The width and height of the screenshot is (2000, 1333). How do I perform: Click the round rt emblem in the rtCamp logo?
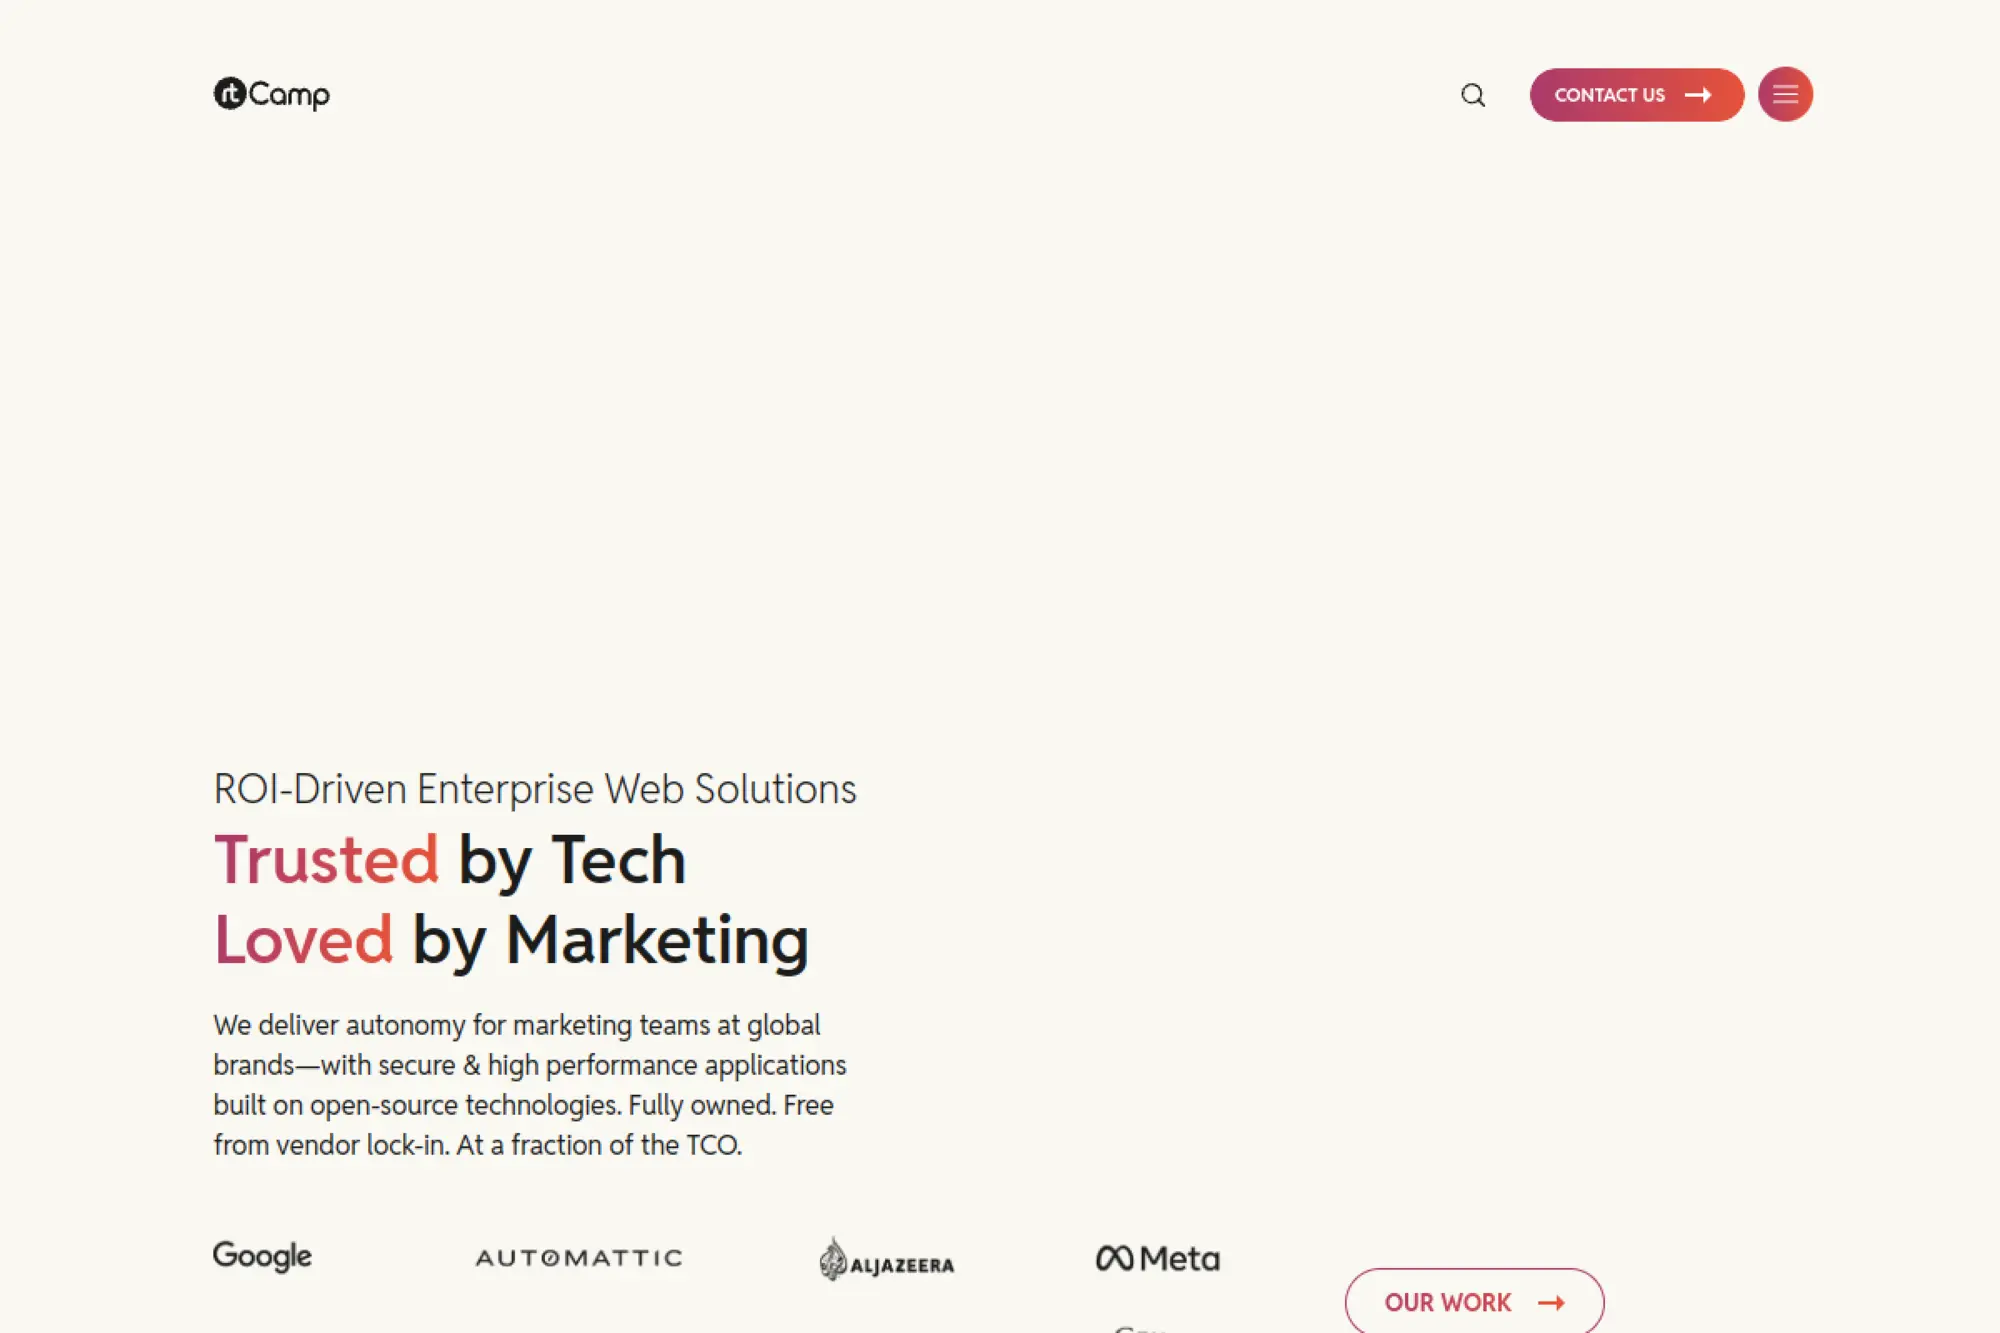(230, 93)
